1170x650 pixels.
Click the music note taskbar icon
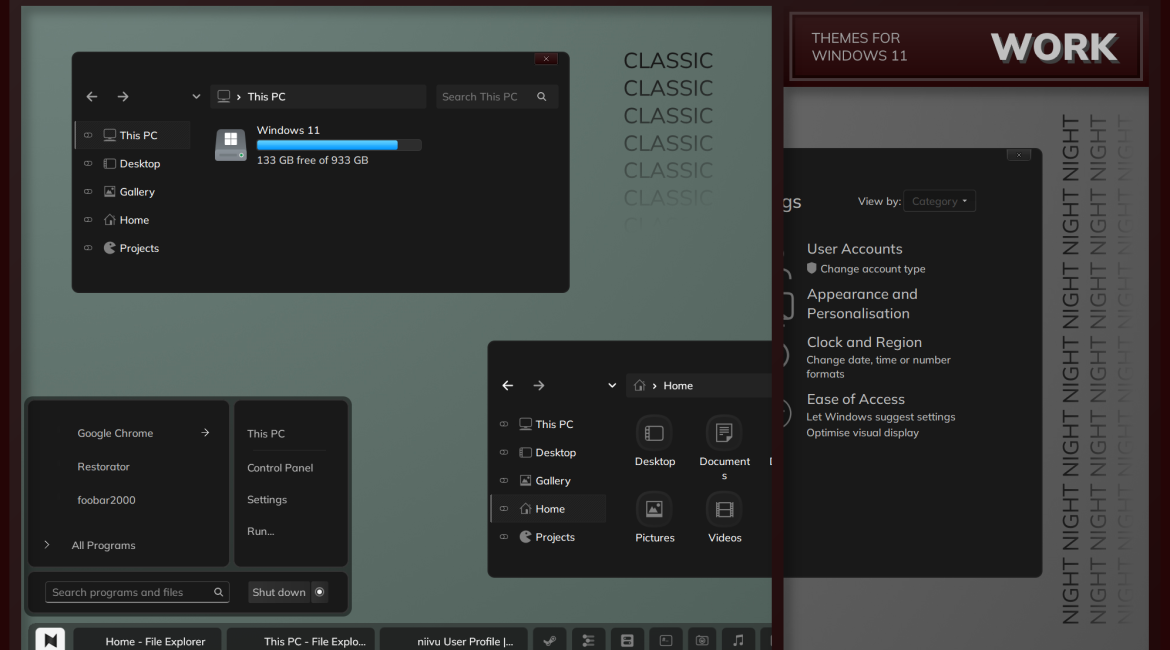738,641
